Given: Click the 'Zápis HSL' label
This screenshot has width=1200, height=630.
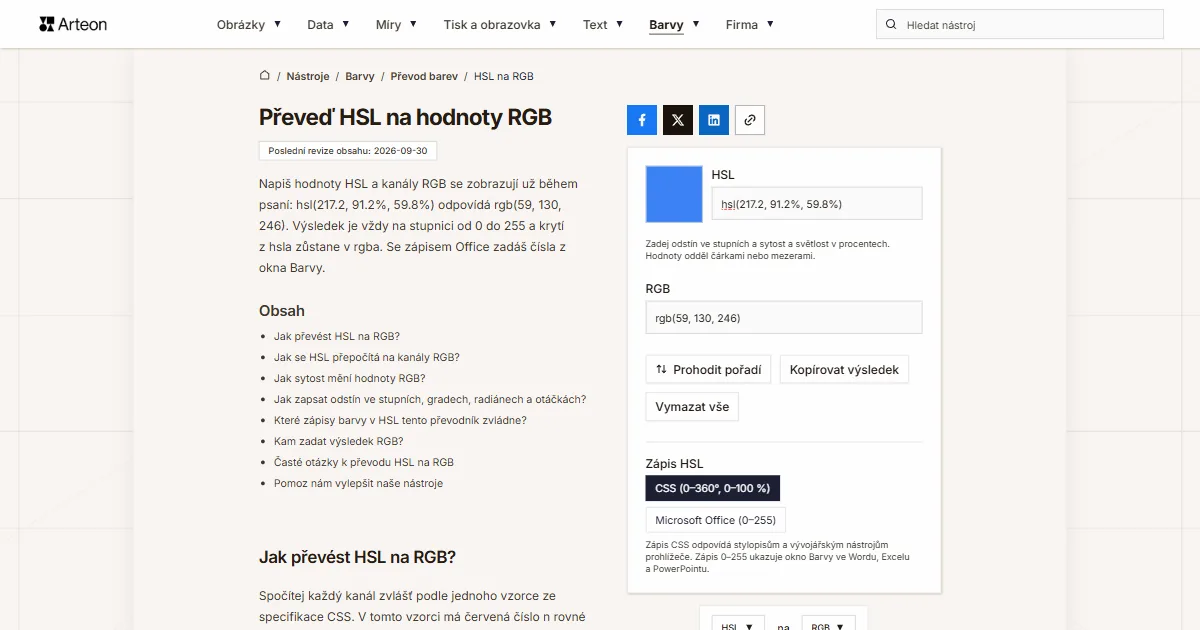Looking at the screenshot, I should point(675,463).
